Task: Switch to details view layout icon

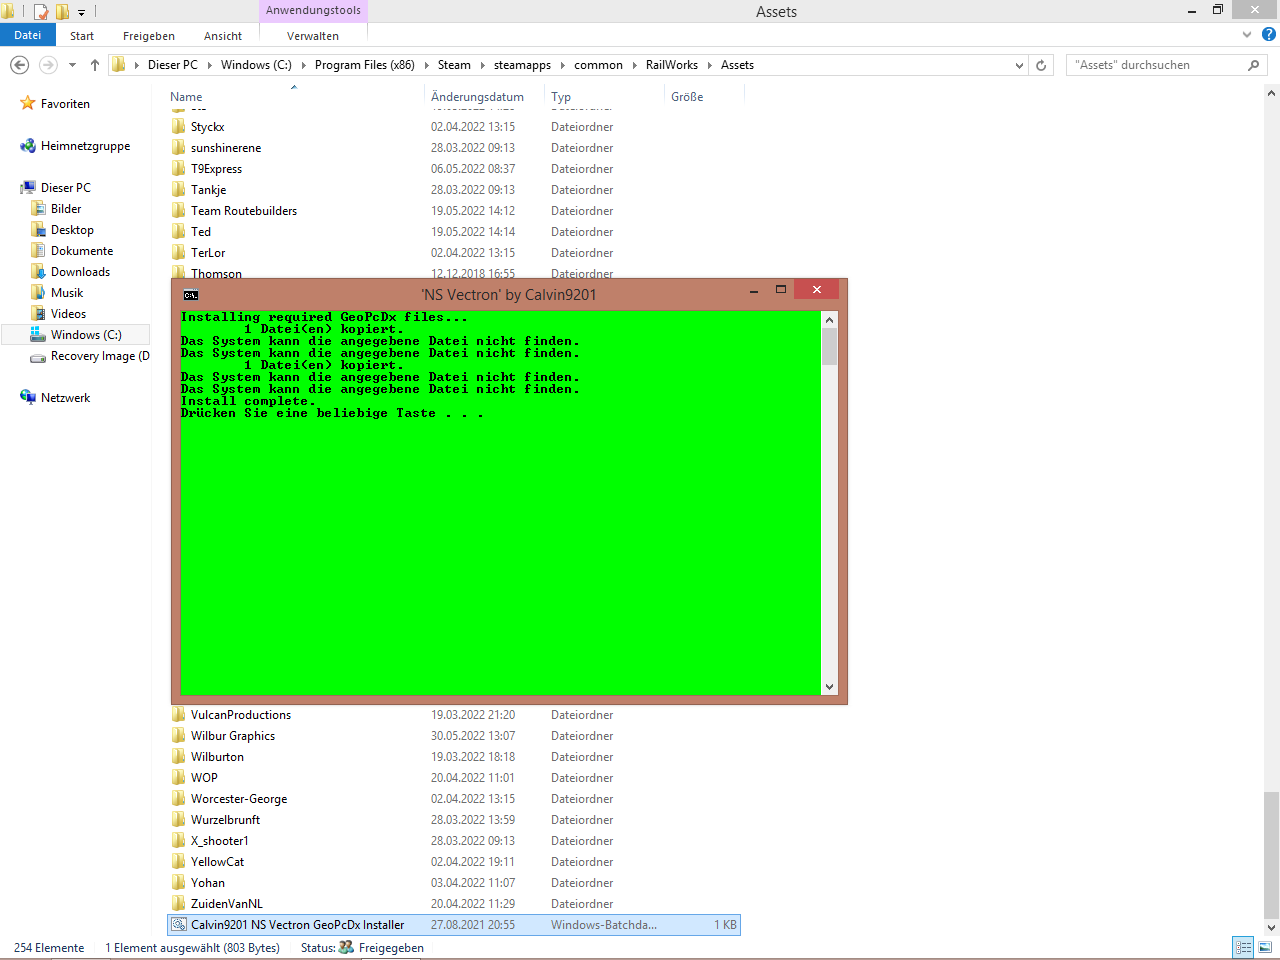Action: click(x=1243, y=947)
